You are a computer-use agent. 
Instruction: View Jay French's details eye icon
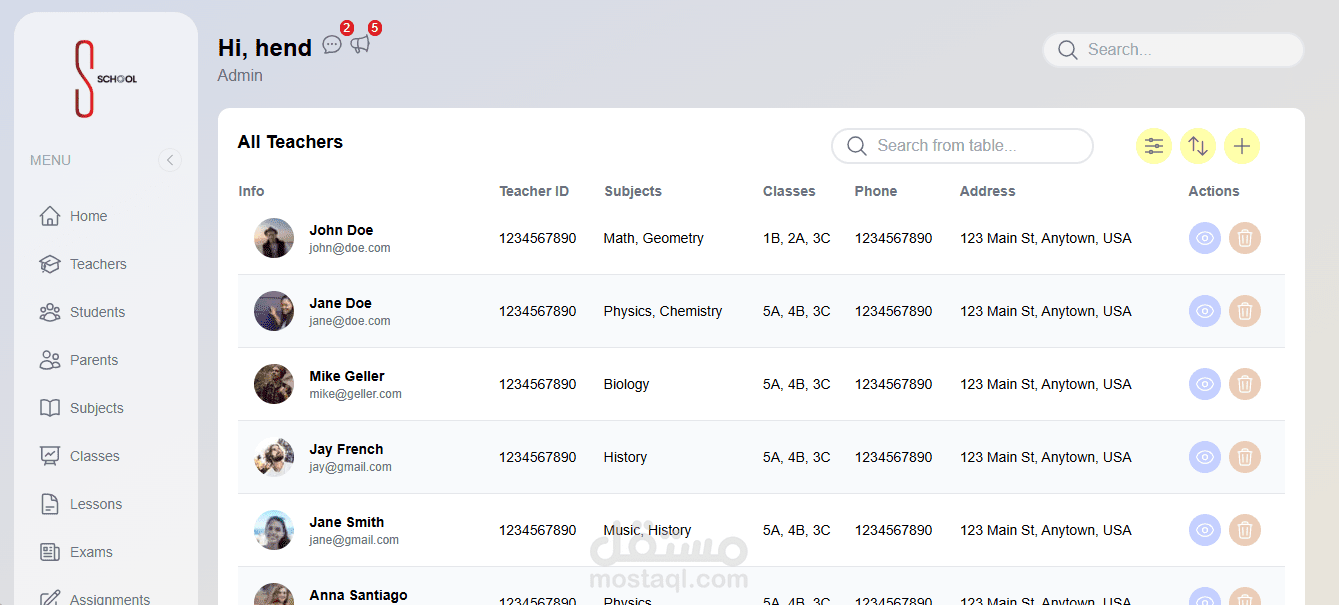click(x=1205, y=457)
